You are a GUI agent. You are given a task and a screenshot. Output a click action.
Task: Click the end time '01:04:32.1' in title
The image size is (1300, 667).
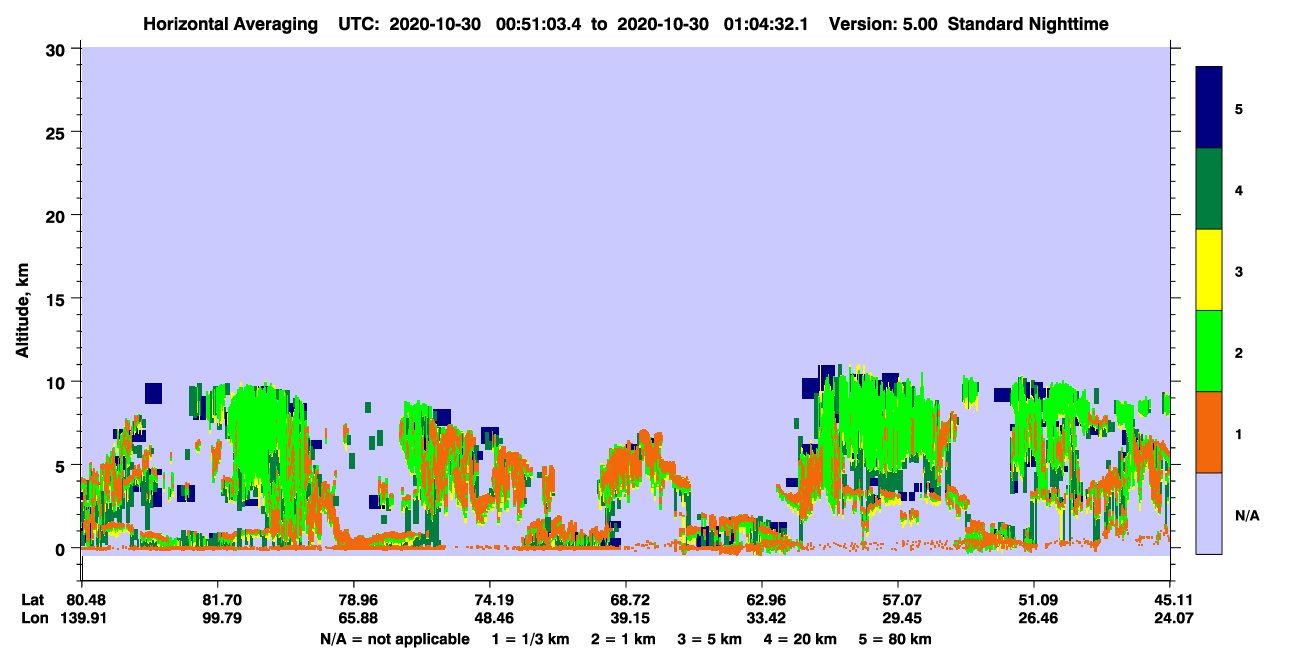(765, 24)
